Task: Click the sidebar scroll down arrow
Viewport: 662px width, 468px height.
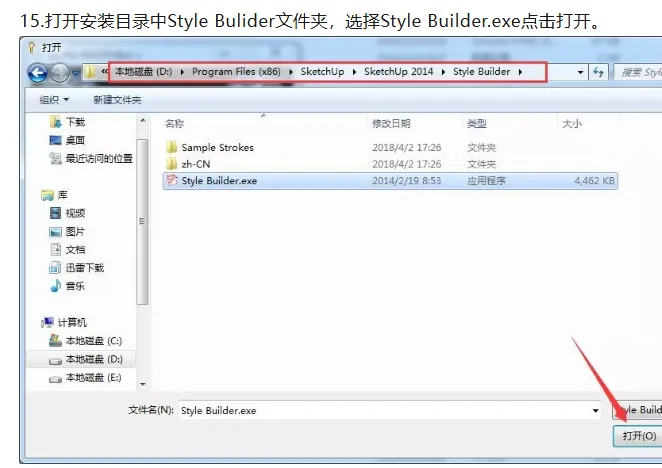Action: (x=143, y=384)
